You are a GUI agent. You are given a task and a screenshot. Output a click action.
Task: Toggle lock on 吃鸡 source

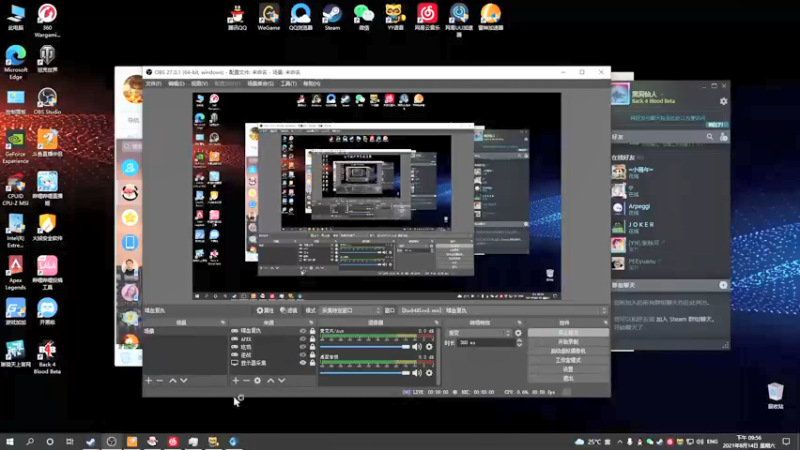coord(312,347)
